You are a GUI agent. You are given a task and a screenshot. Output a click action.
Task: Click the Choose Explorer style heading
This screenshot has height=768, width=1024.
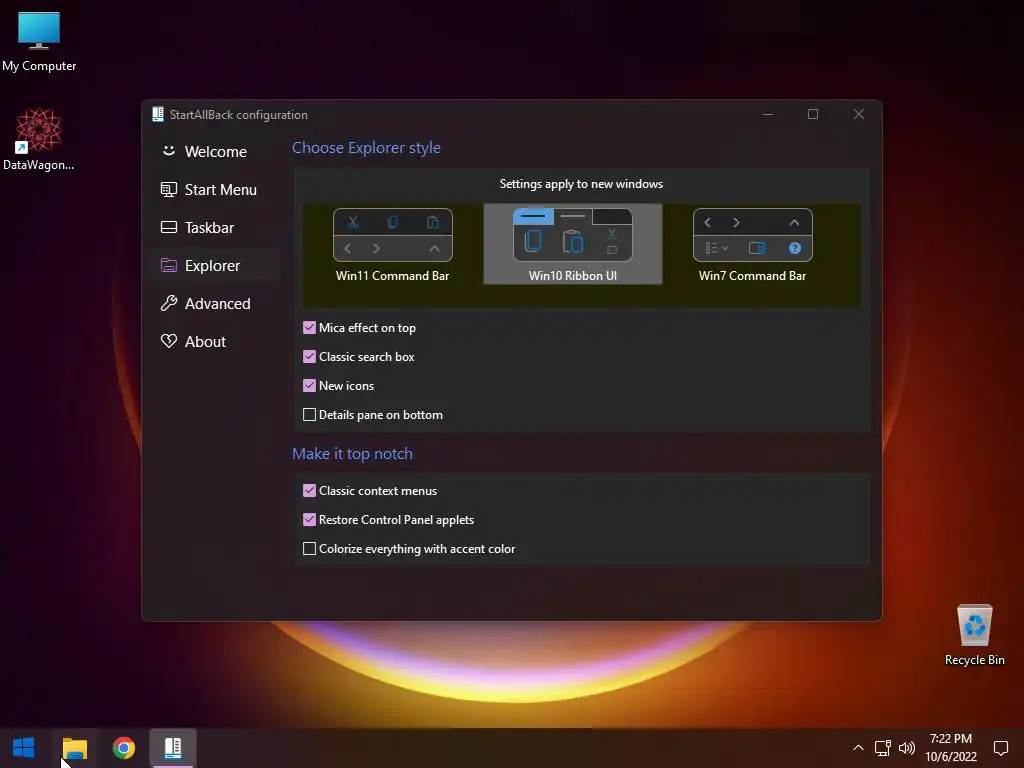366,148
